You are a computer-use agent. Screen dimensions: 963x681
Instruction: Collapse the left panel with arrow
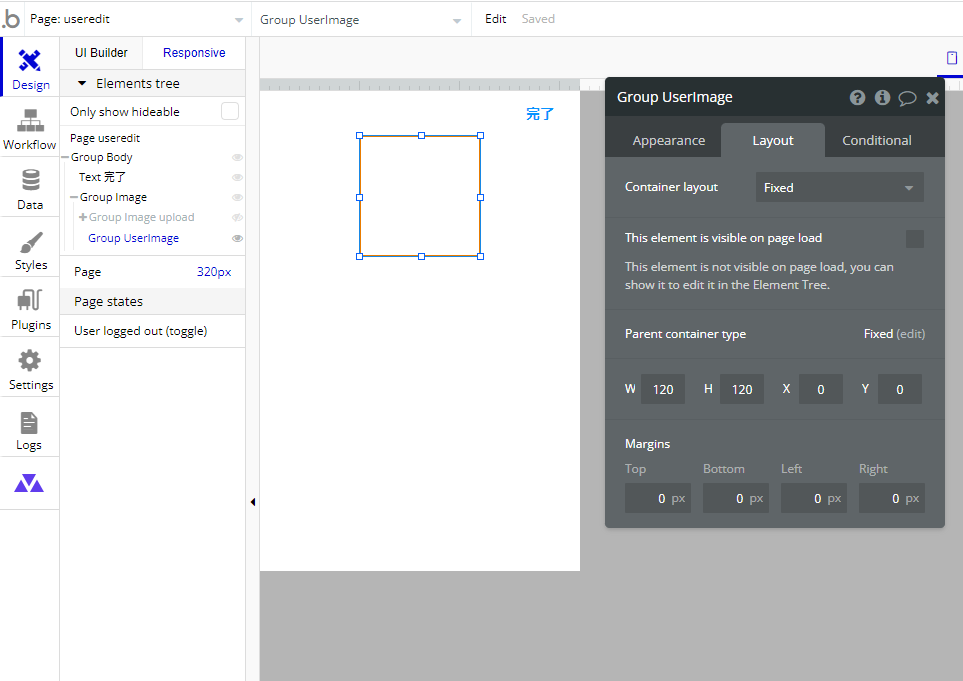(252, 502)
